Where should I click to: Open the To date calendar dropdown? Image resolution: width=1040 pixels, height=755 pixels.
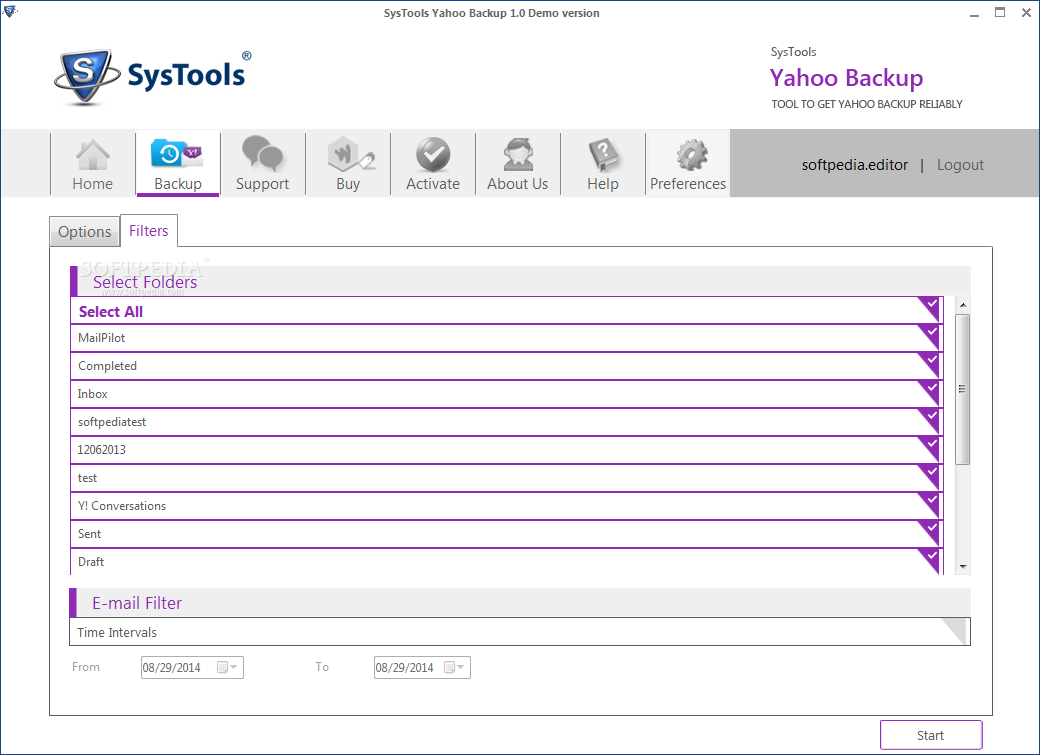[455, 667]
